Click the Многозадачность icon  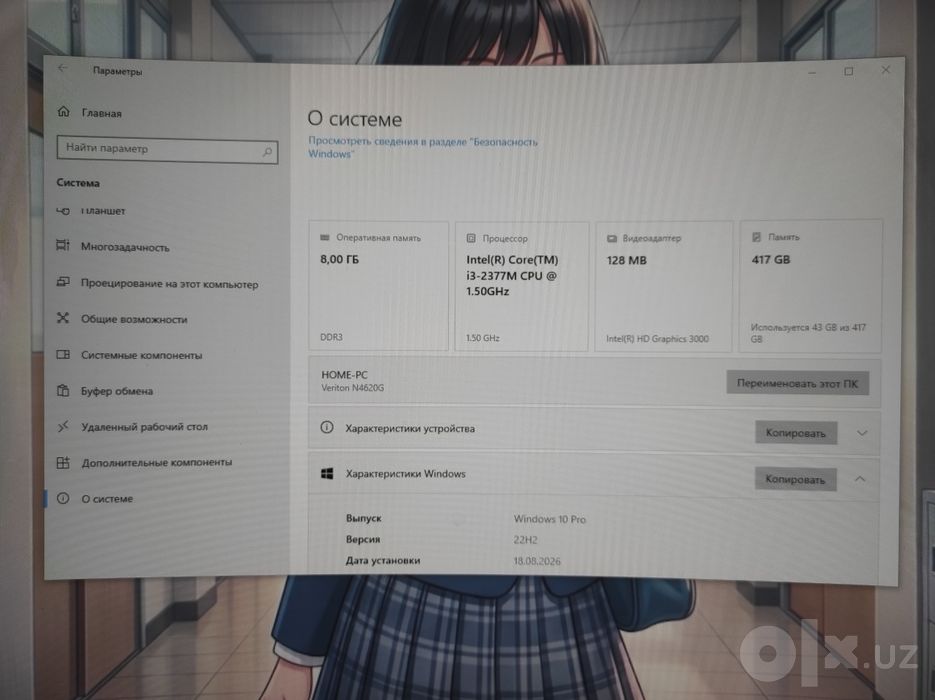point(63,245)
